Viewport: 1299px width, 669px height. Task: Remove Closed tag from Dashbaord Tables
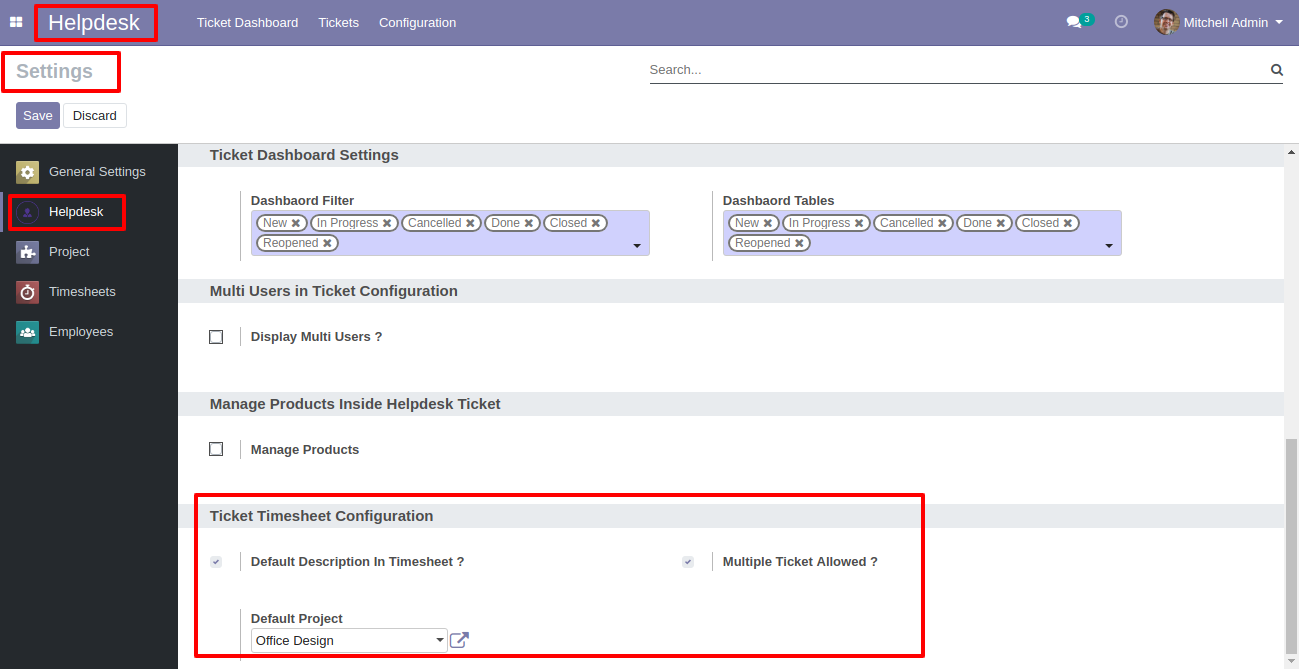(x=1068, y=223)
